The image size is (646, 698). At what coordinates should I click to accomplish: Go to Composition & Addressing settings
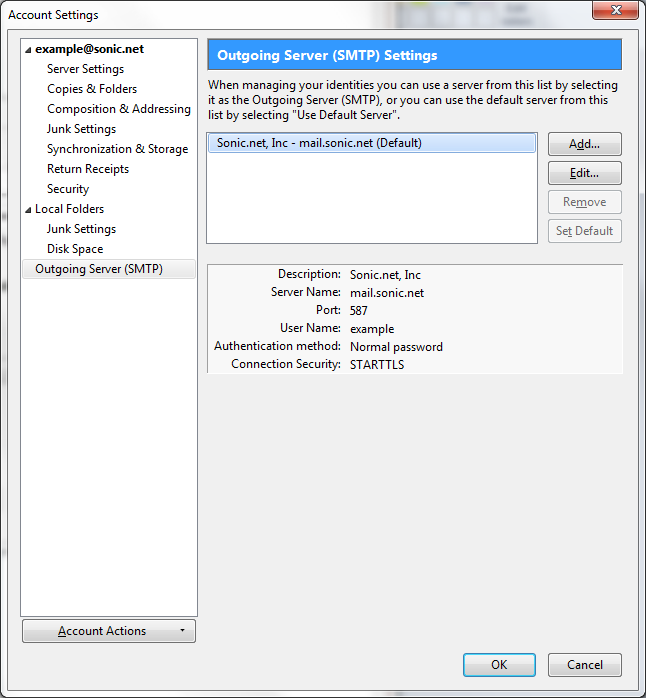point(118,109)
